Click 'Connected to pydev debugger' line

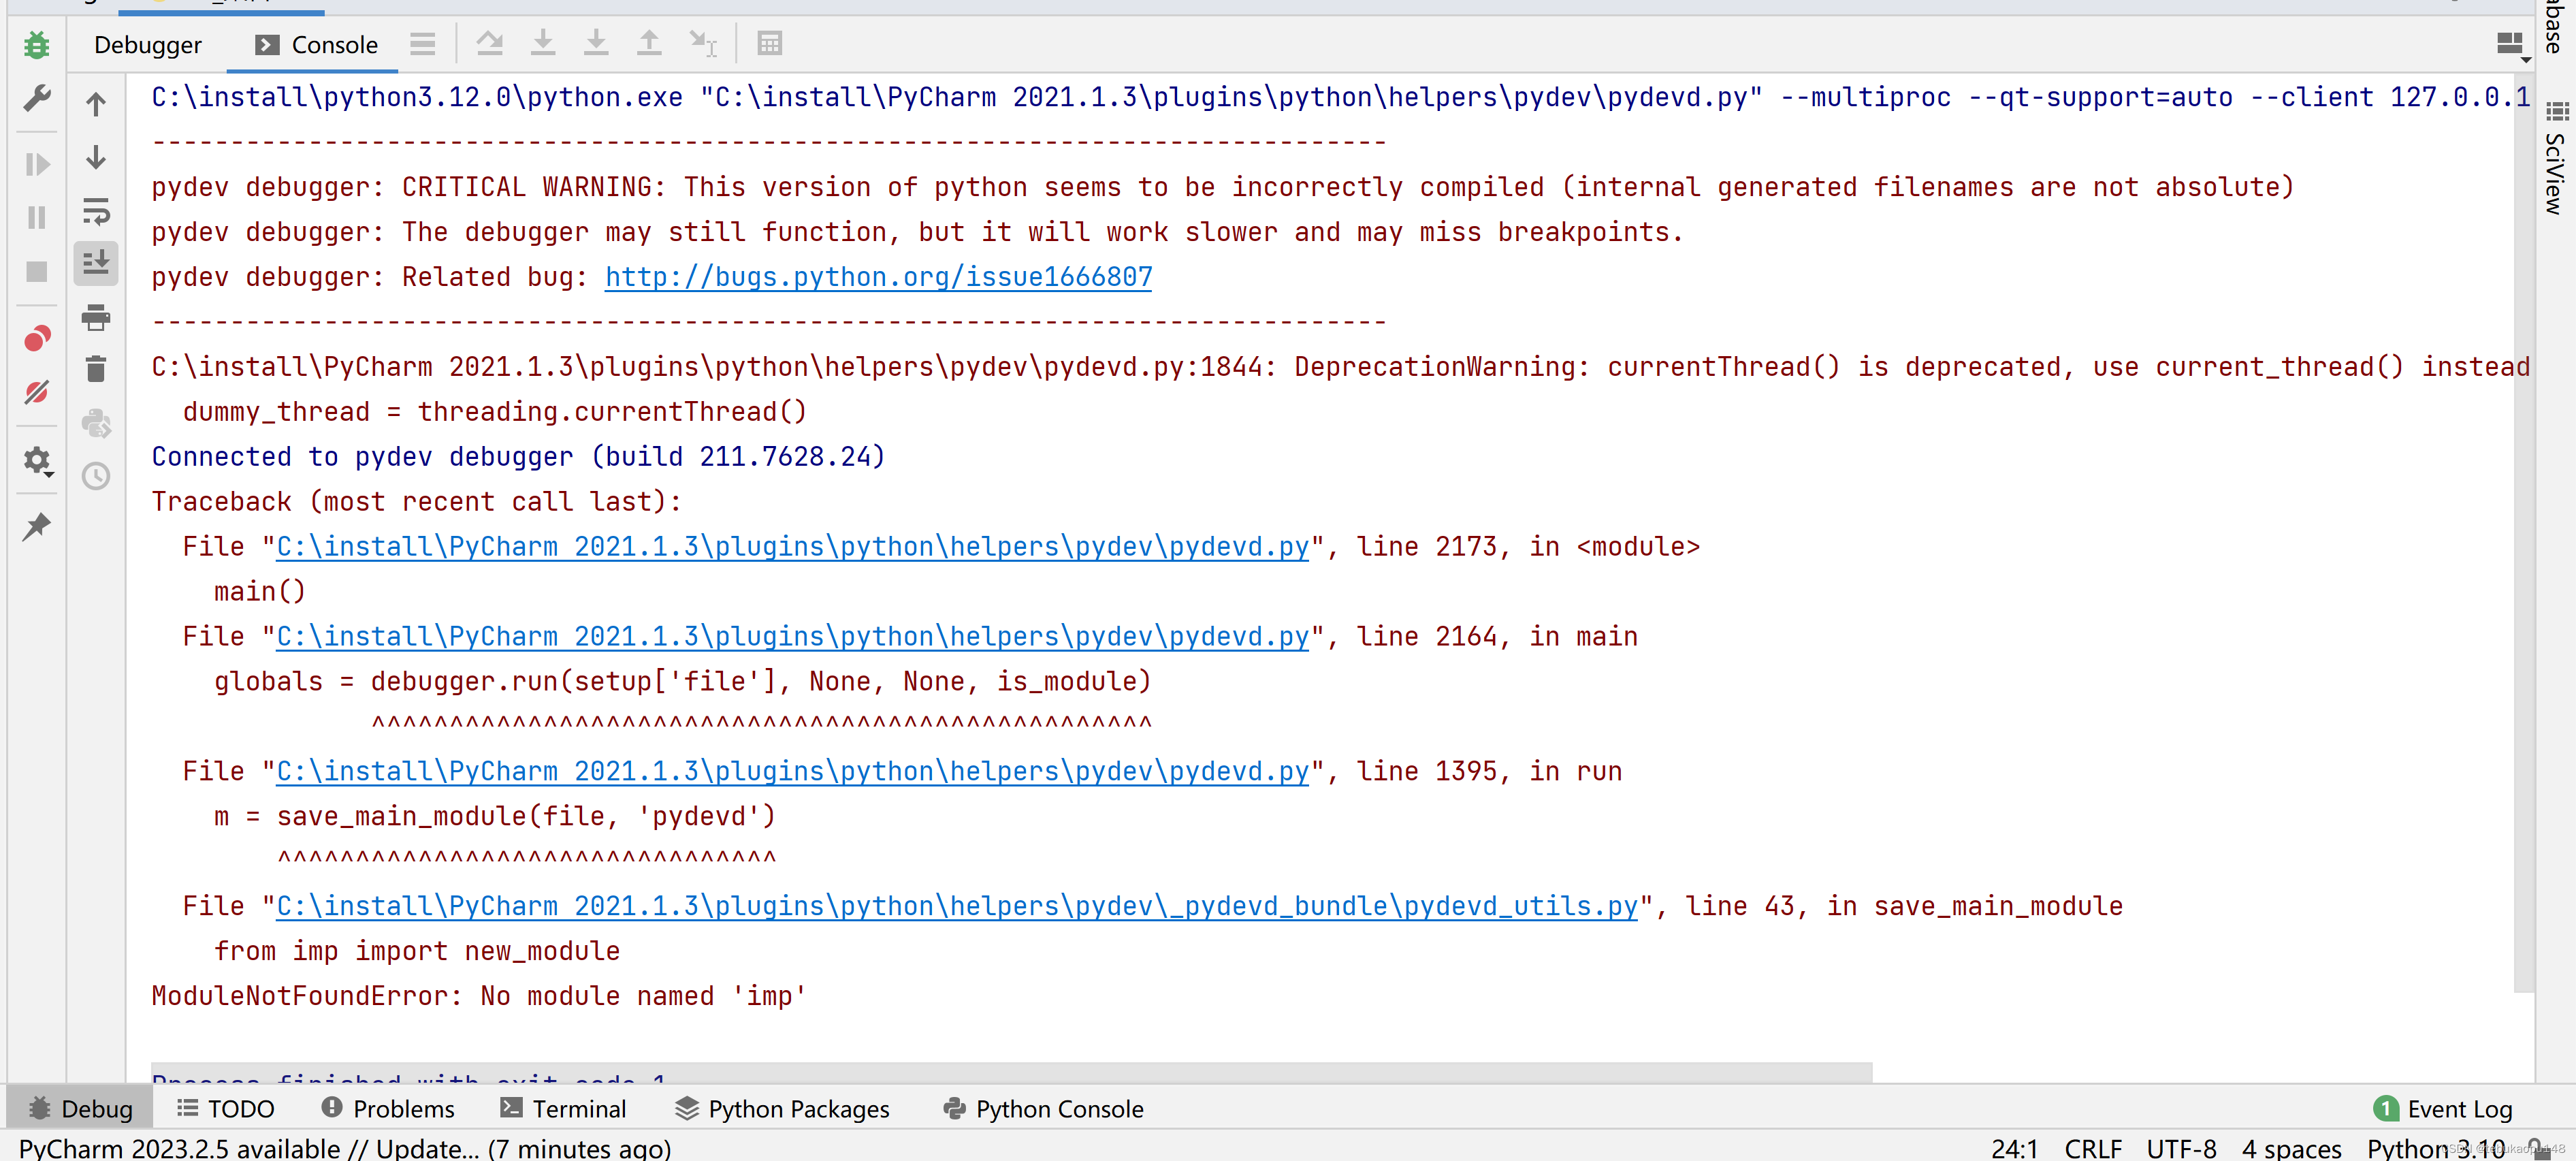[x=518, y=457]
